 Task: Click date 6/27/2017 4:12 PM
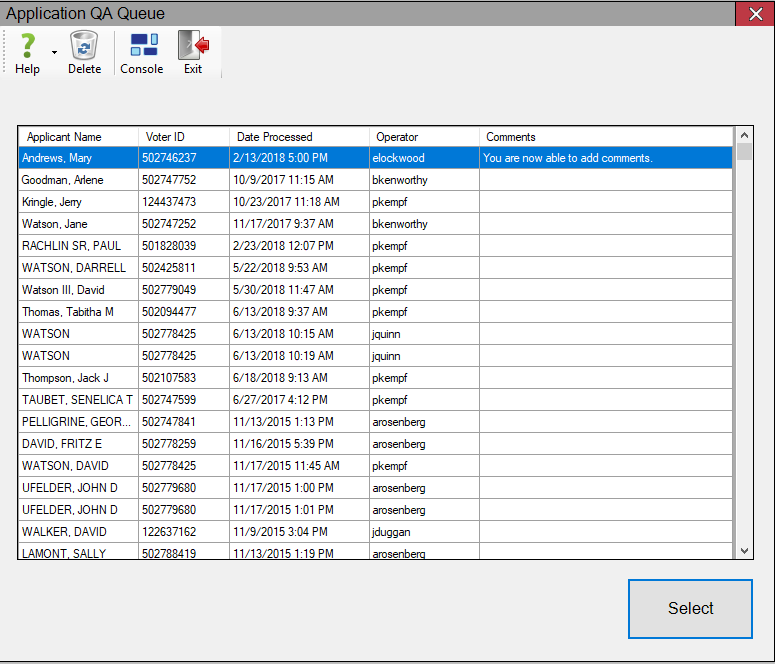280,400
